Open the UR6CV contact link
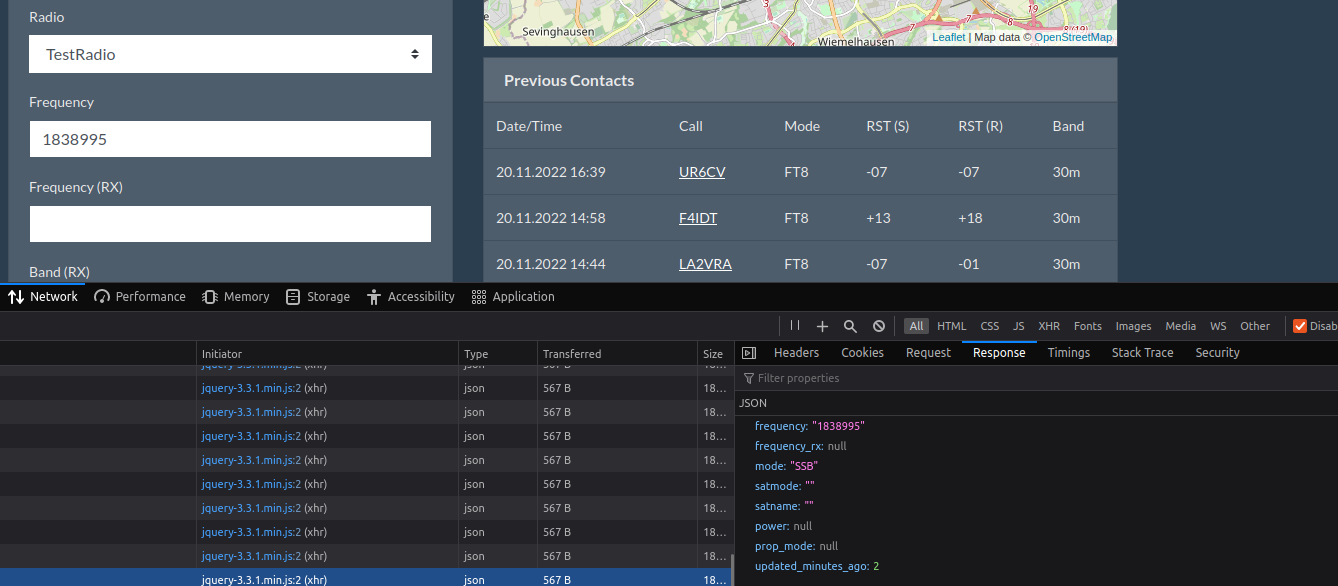 [702, 171]
